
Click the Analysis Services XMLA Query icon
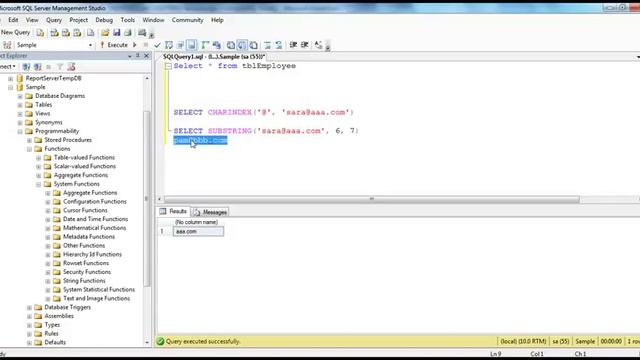77,33
